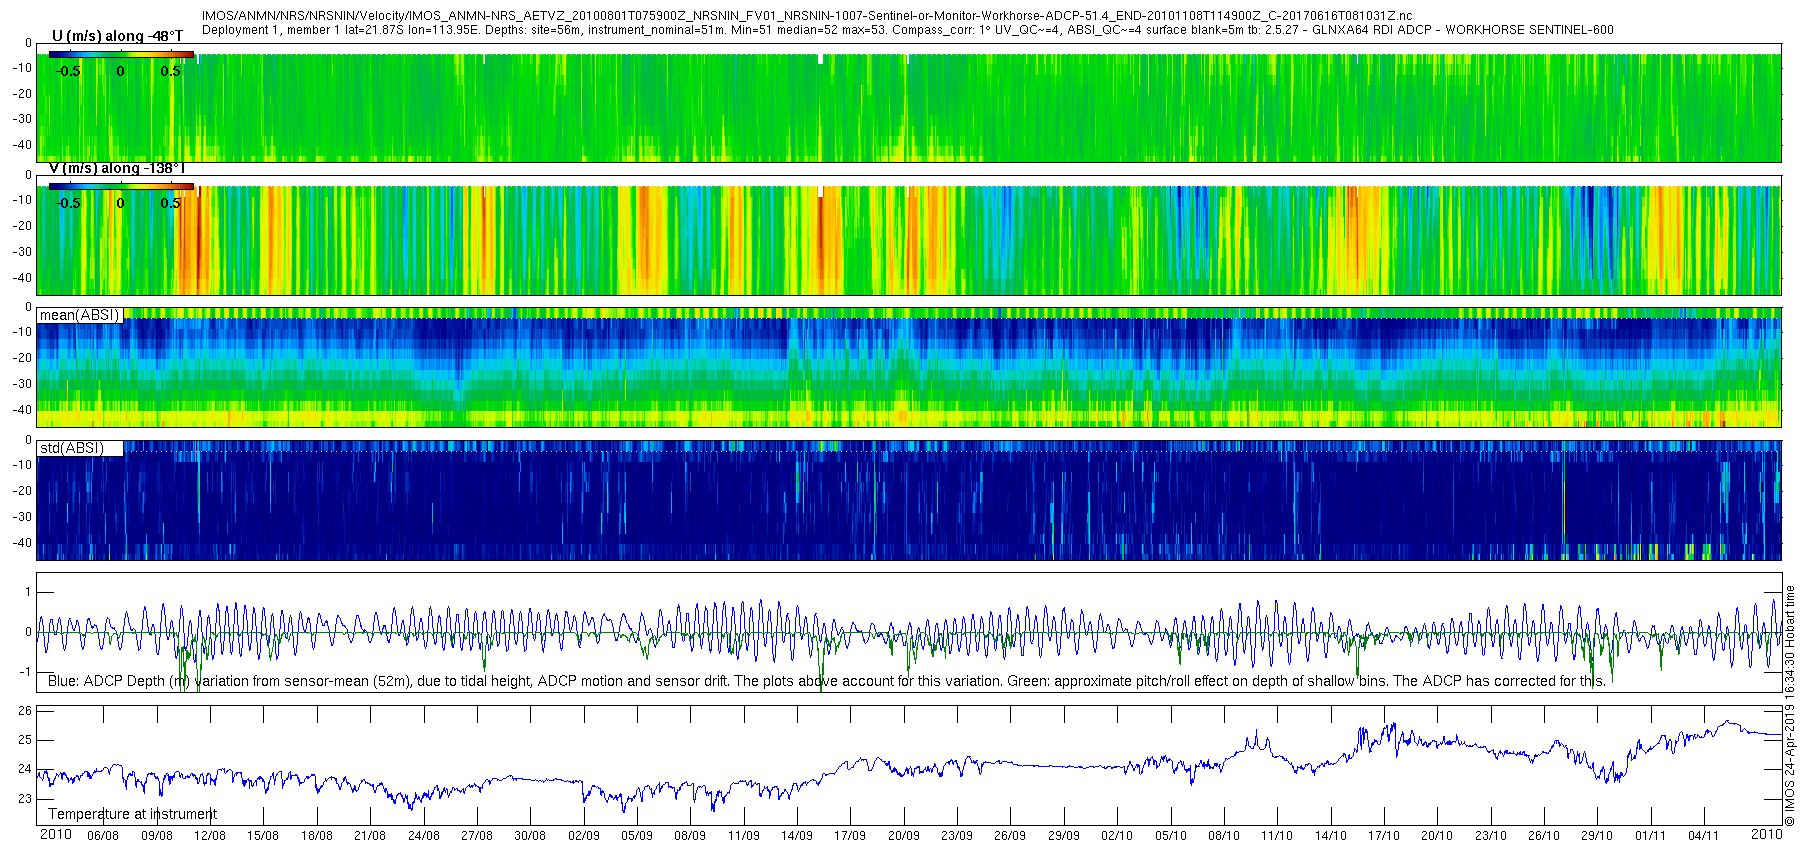The width and height of the screenshot is (1800, 850).
Task: Click the '09/08' date tick label
Action: 156,836
